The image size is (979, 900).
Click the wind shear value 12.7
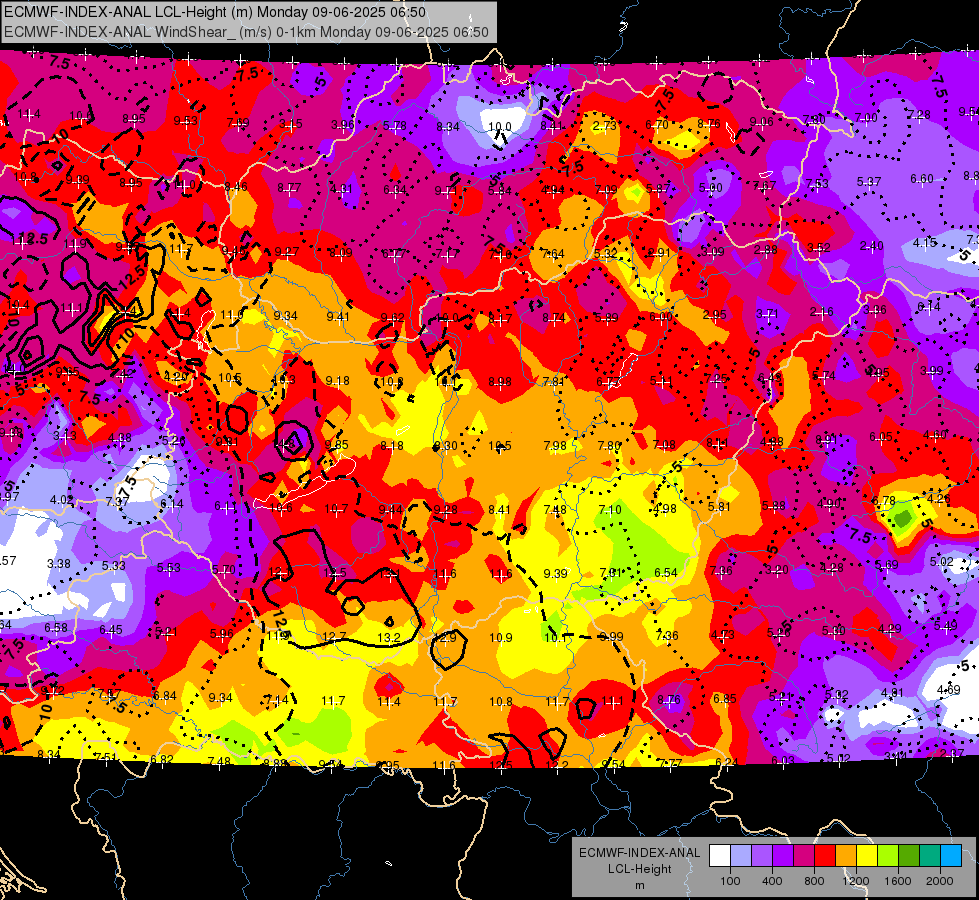334,637
